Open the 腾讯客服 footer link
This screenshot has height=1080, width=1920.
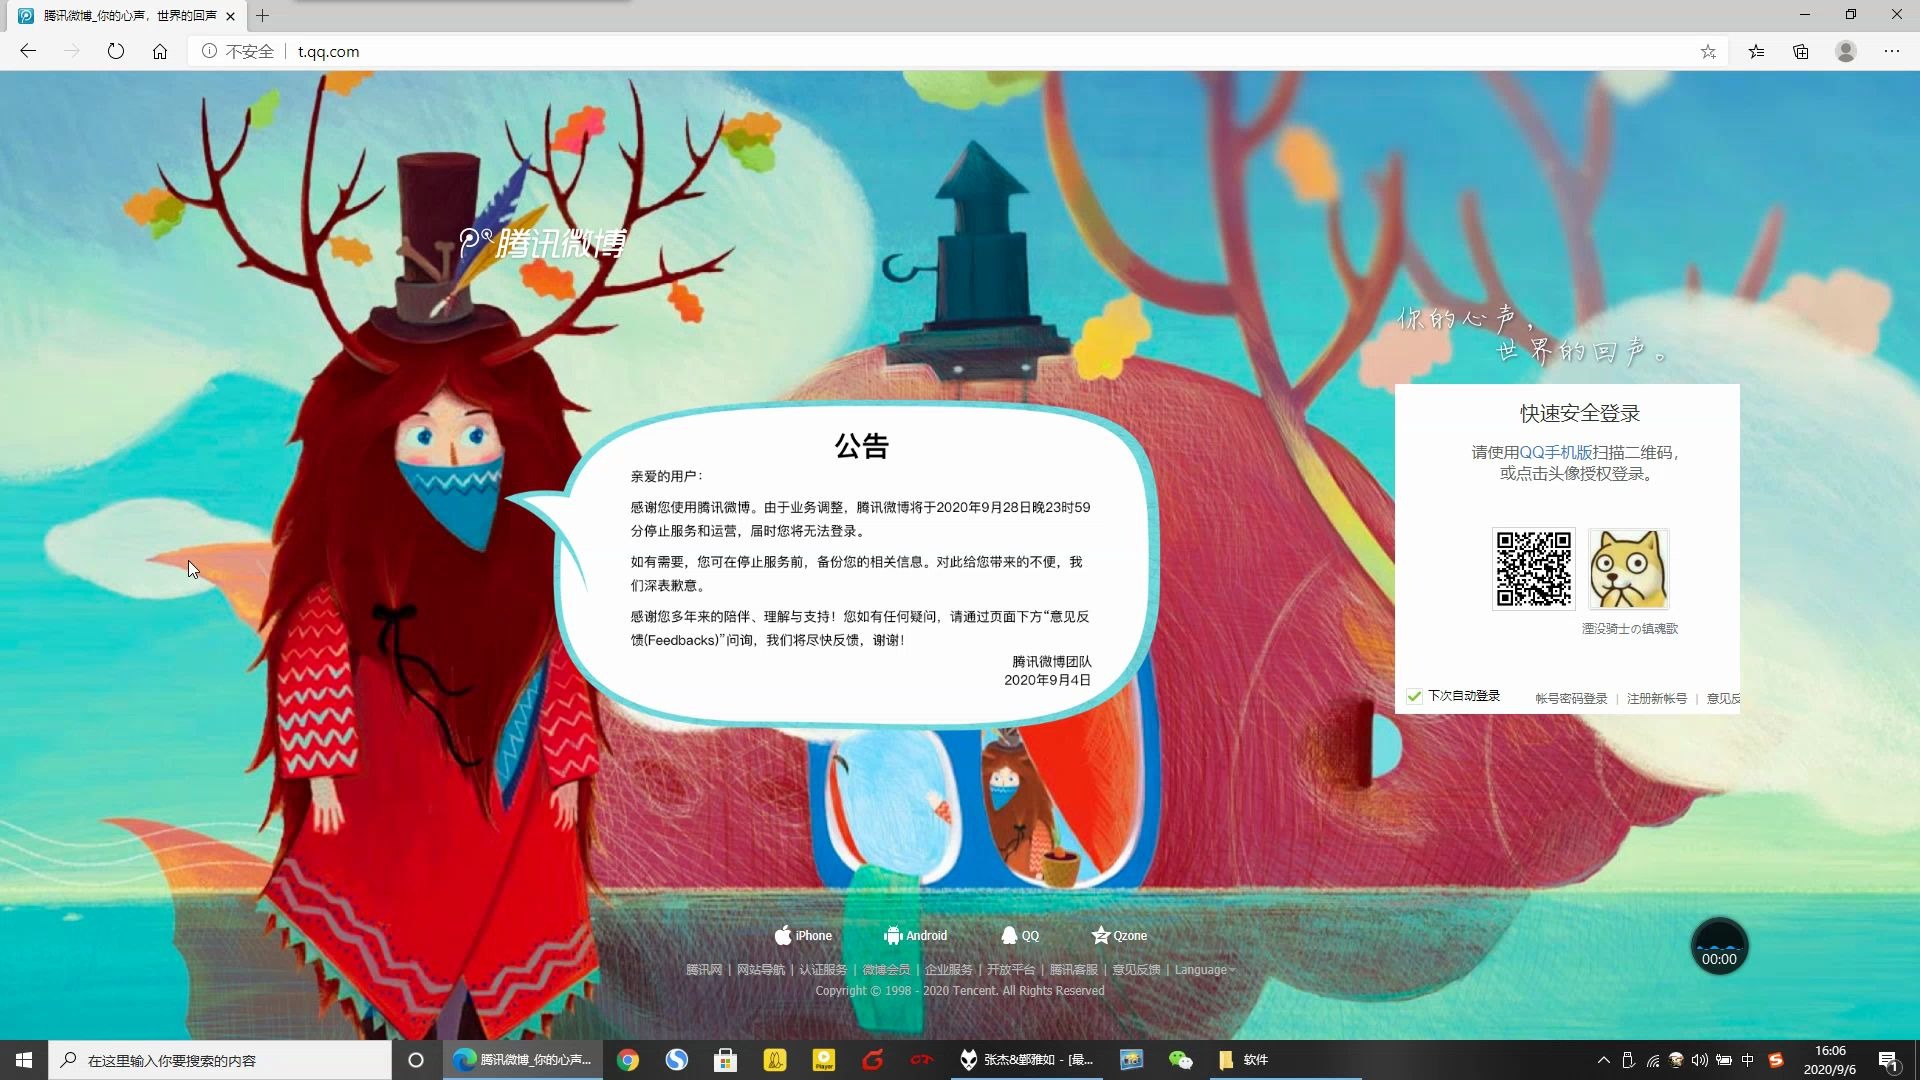tap(1073, 969)
